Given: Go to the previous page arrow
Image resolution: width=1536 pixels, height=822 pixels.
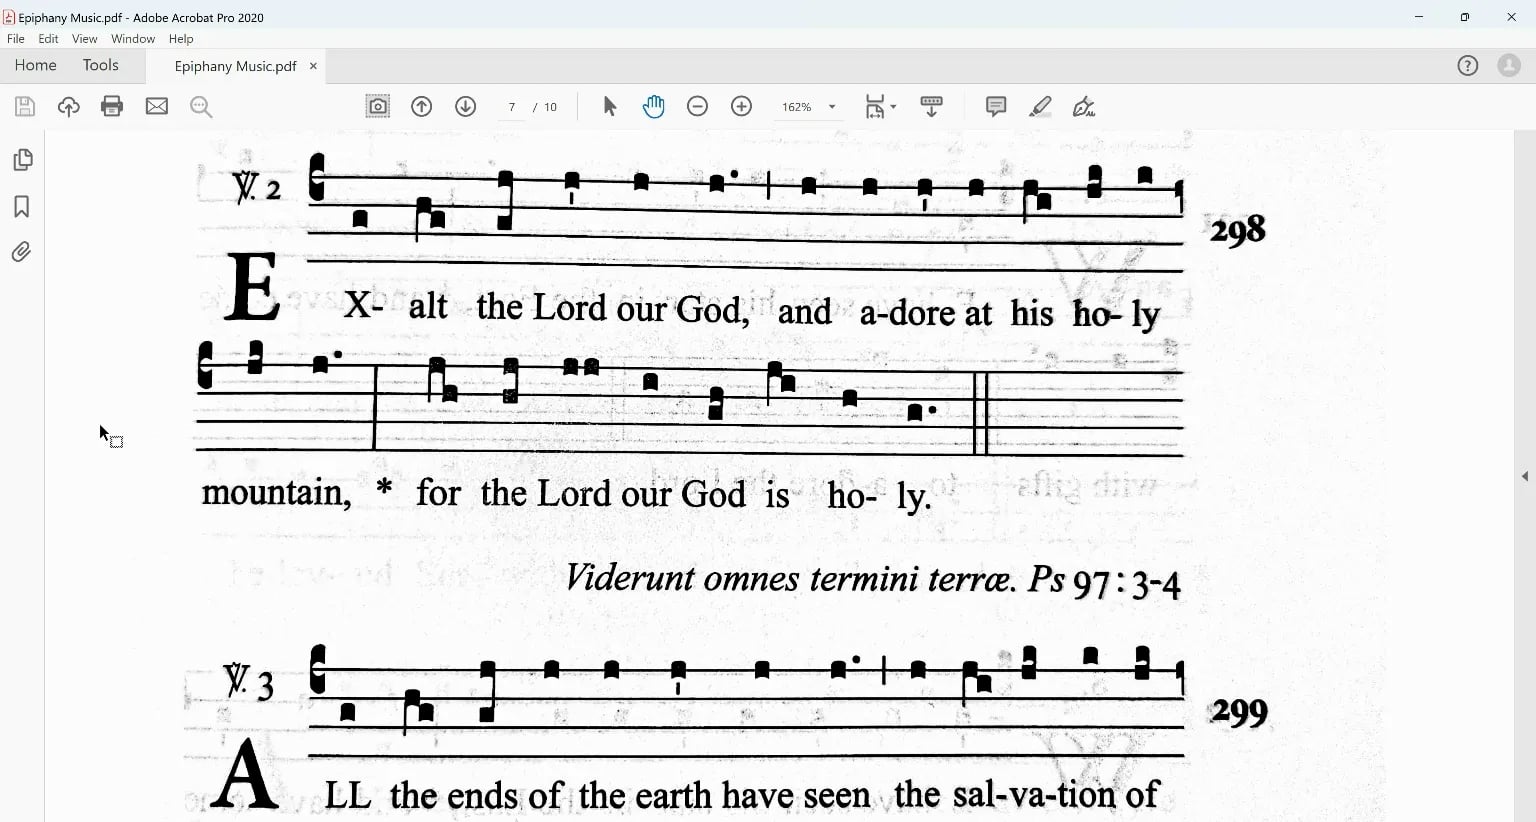Looking at the screenshot, I should coord(422,107).
